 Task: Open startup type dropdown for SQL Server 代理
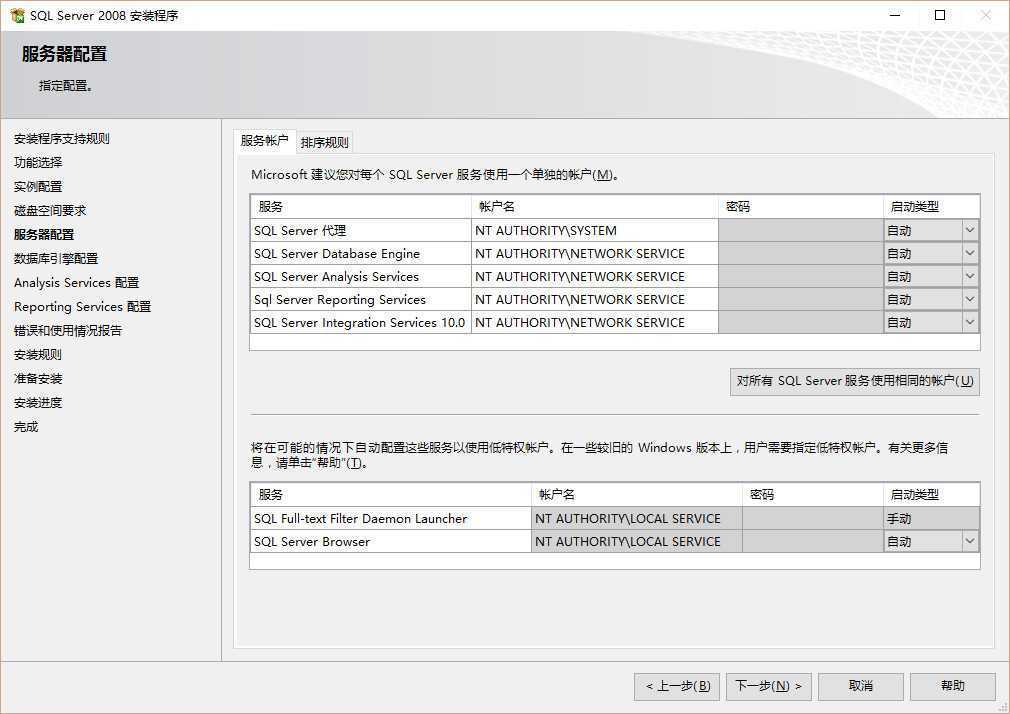(x=969, y=230)
